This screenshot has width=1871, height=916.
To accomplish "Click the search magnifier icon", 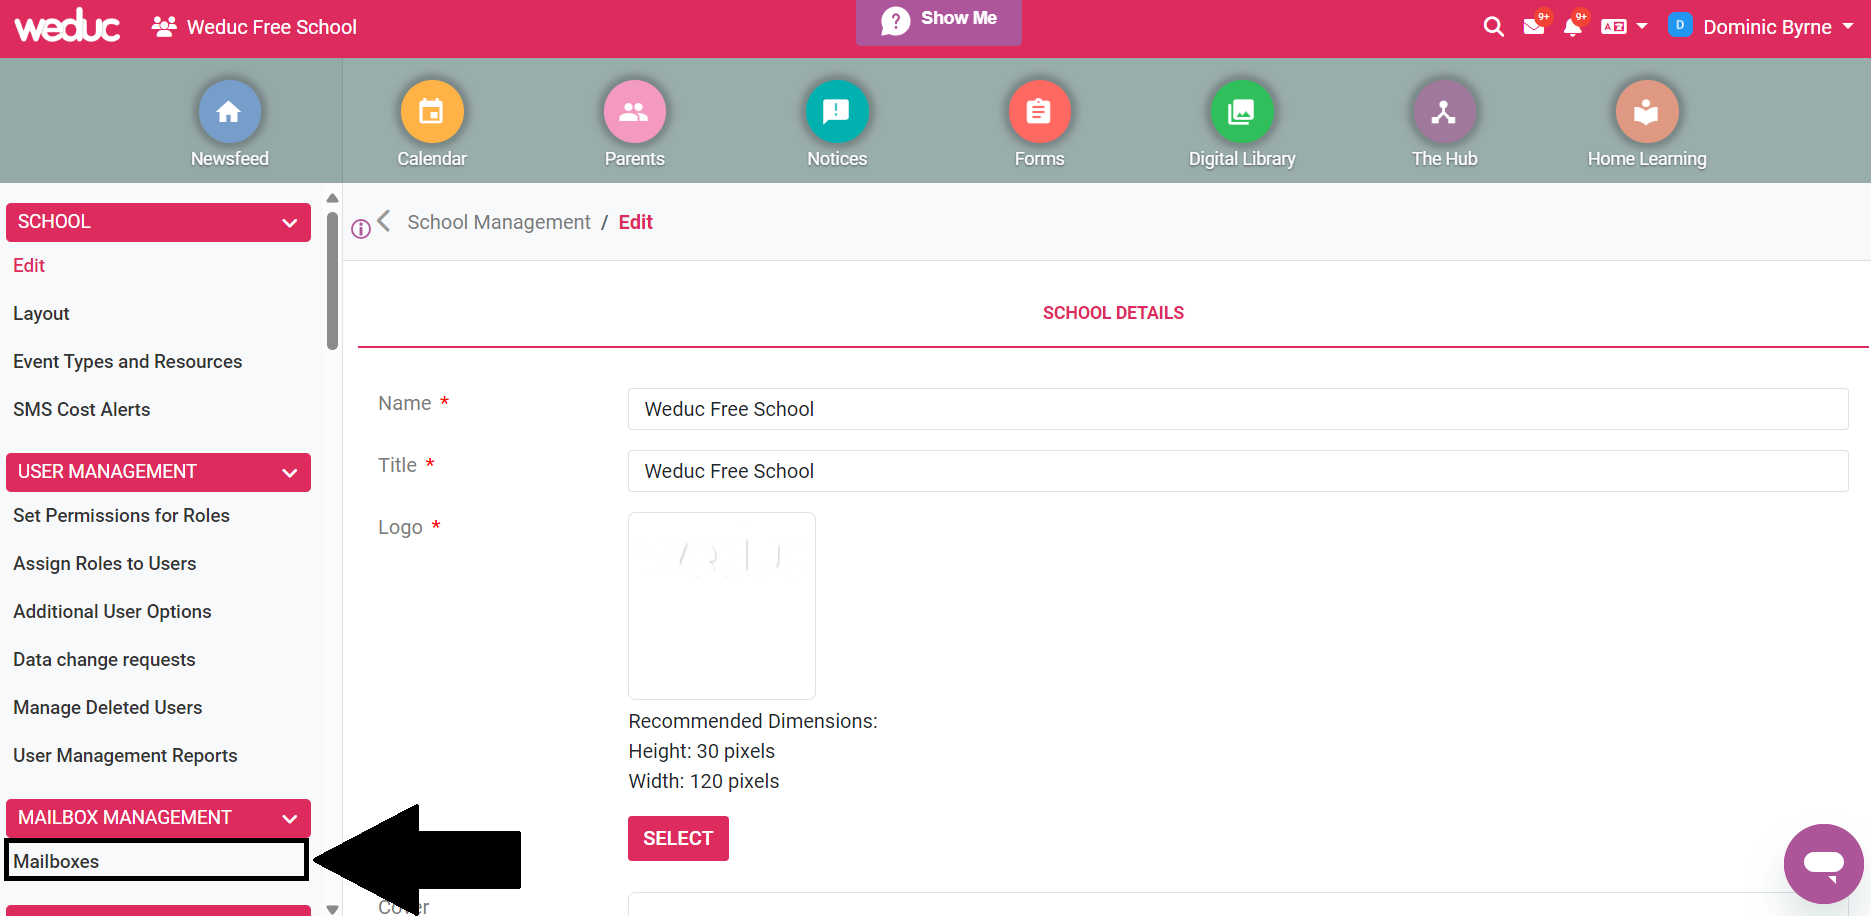I will click(1493, 27).
